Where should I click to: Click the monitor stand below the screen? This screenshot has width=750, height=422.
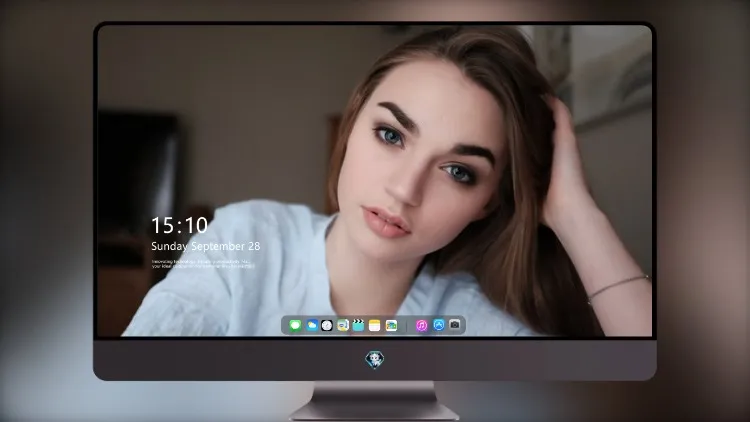pyautogui.click(x=375, y=401)
